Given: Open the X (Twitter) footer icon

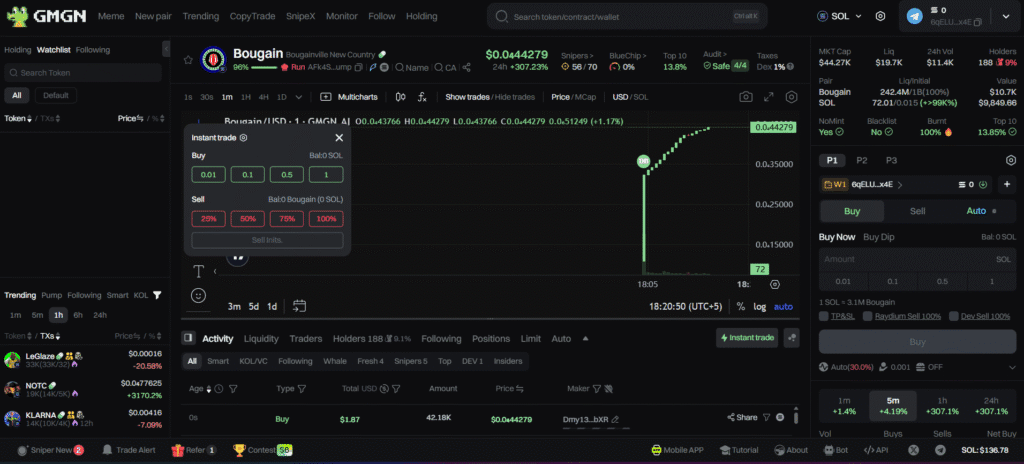Looking at the screenshot, I should pyautogui.click(x=914, y=450).
